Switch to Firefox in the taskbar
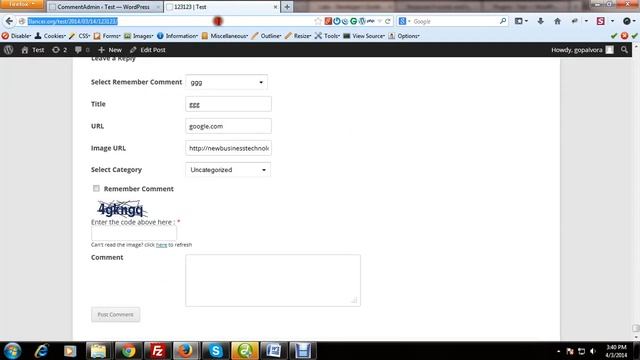This screenshot has height=360, width=640. (x=186, y=351)
